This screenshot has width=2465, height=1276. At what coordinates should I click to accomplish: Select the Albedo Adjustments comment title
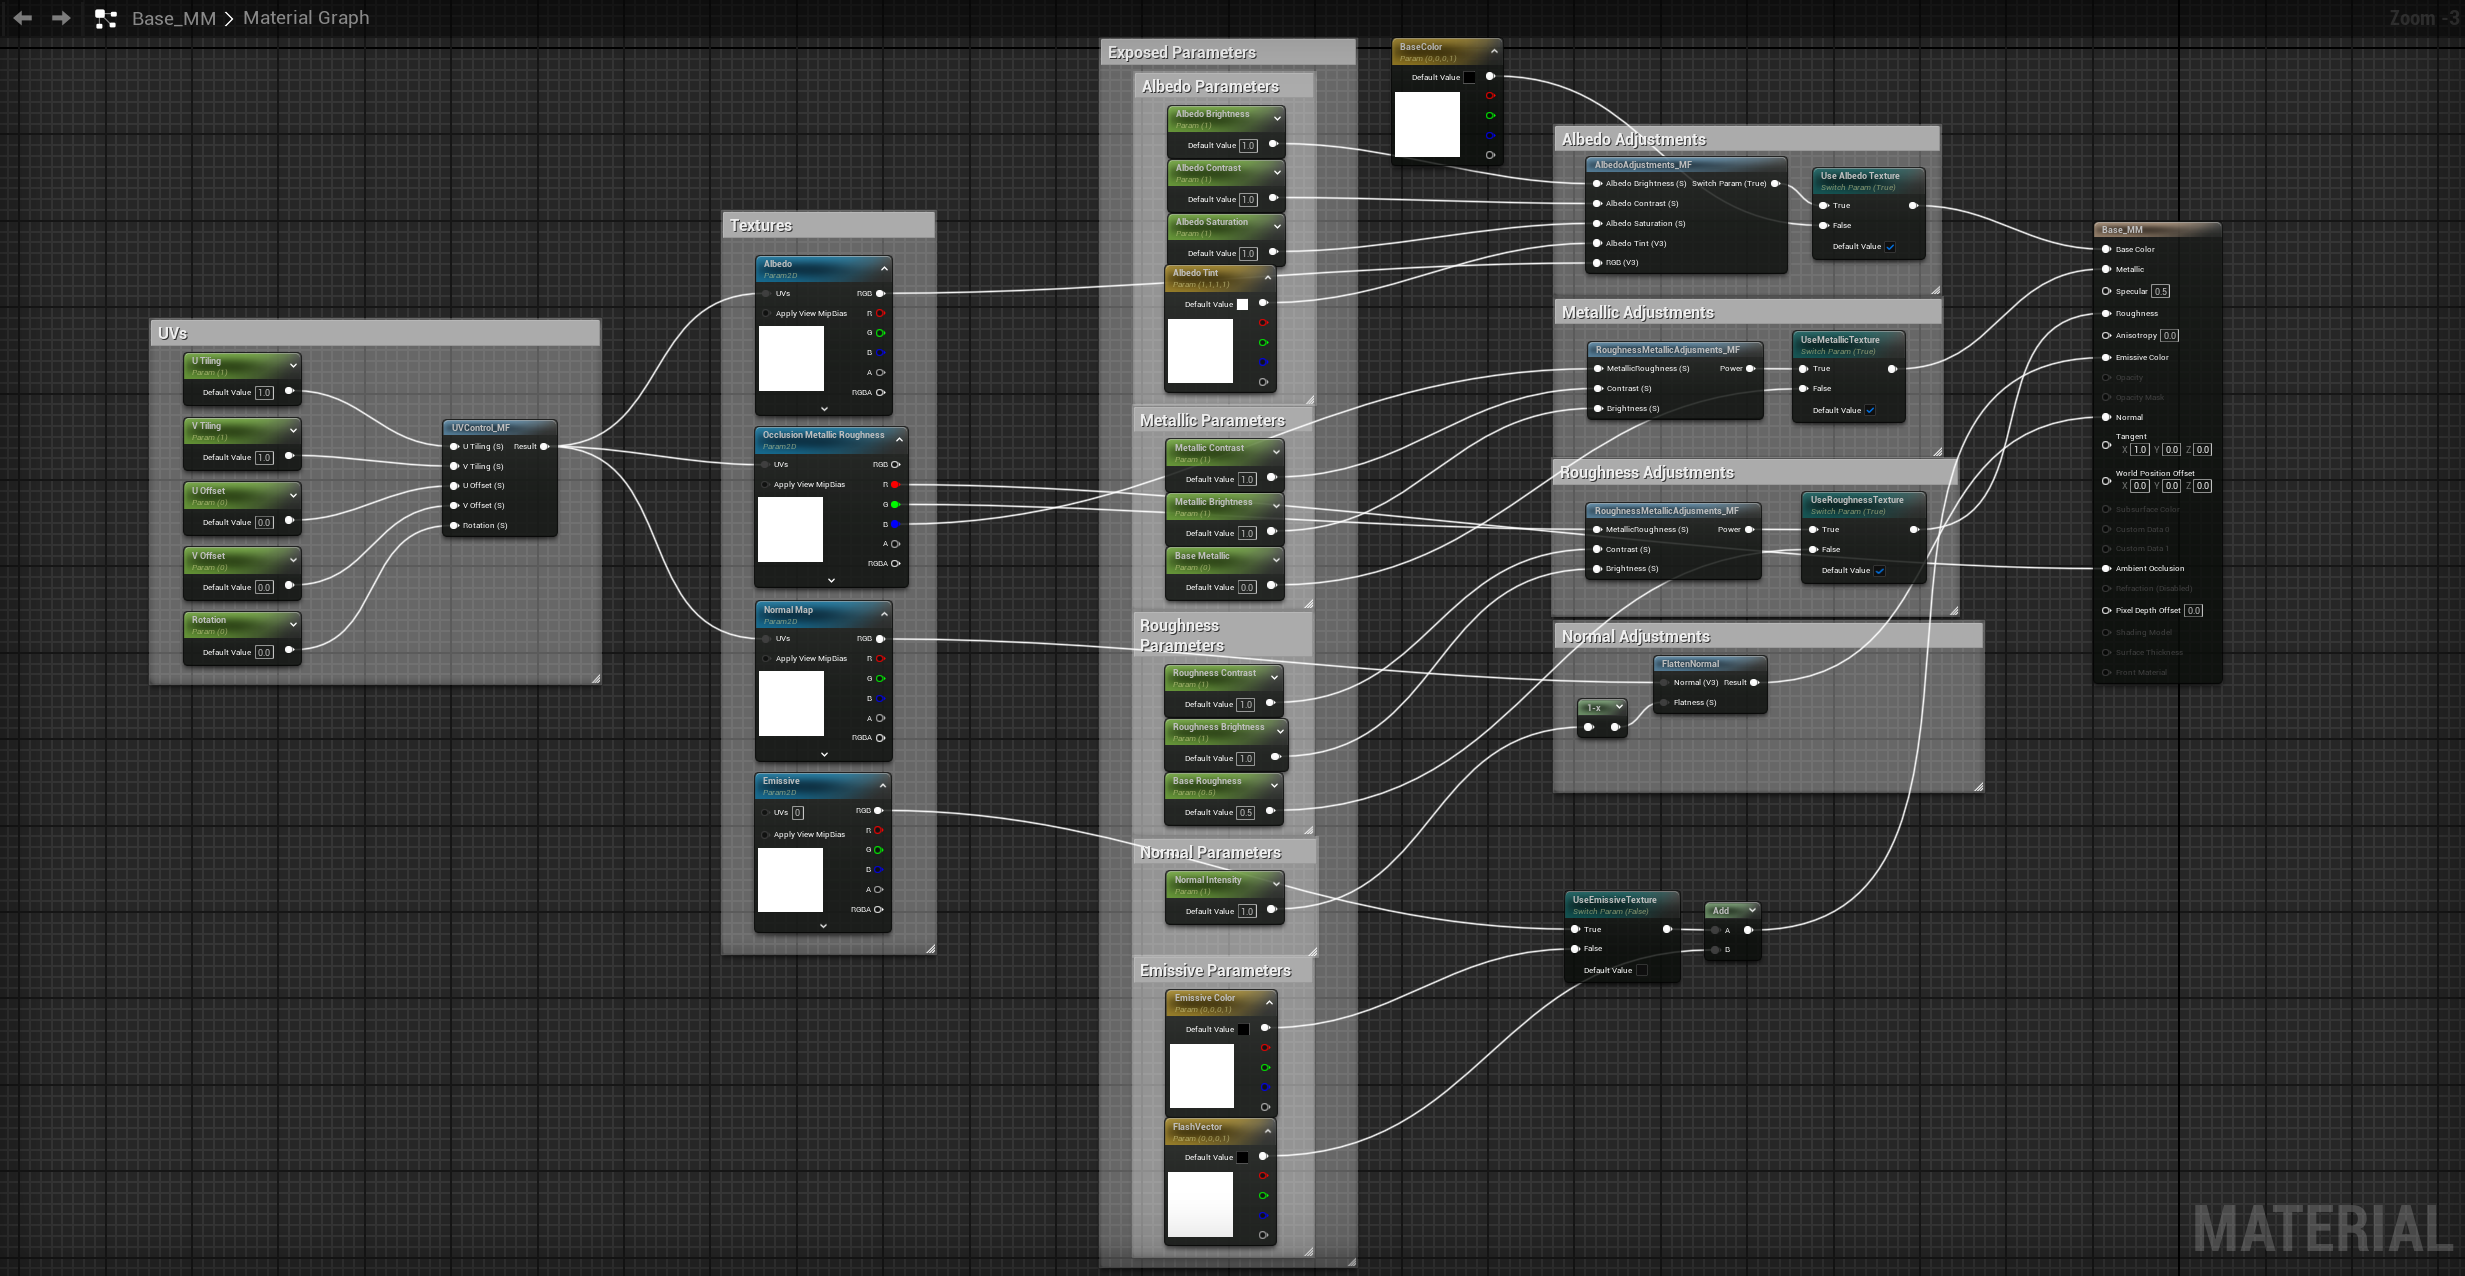pos(1634,139)
